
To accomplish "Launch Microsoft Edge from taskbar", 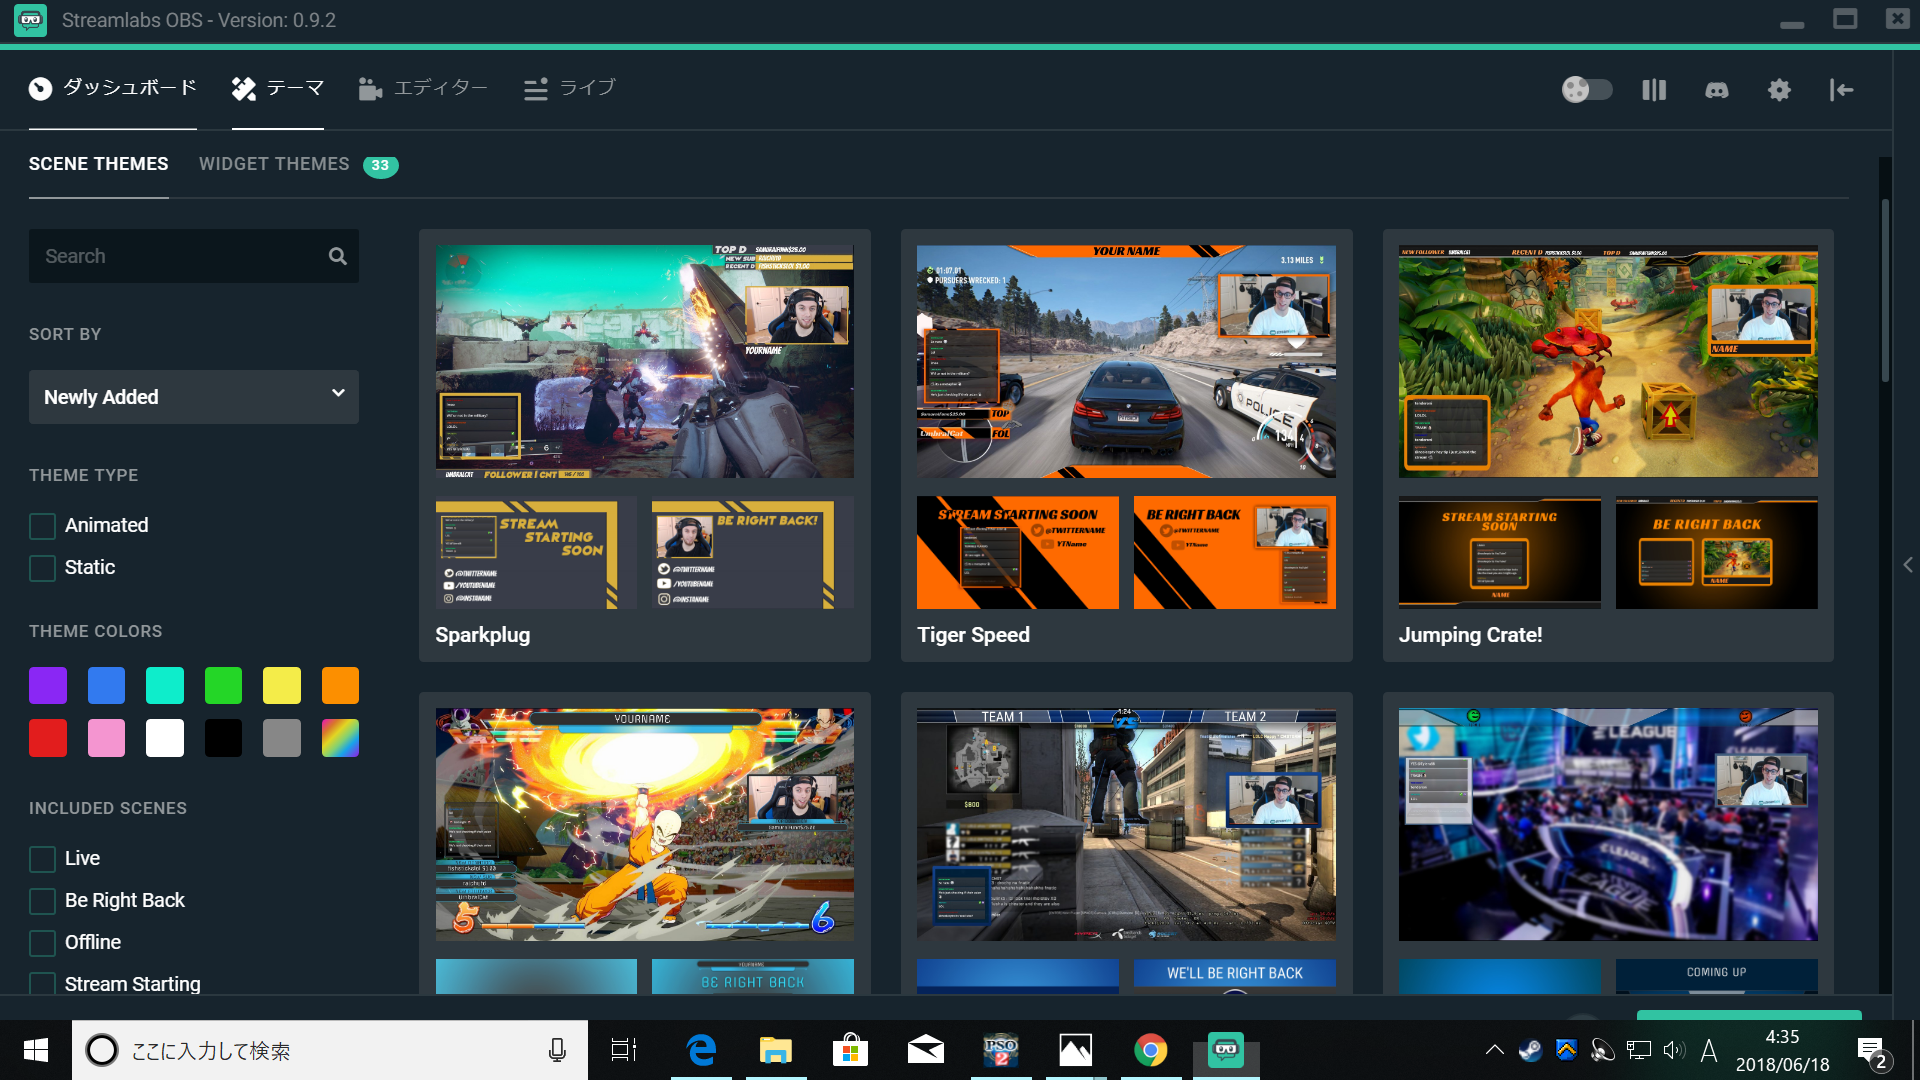I will tap(701, 1050).
